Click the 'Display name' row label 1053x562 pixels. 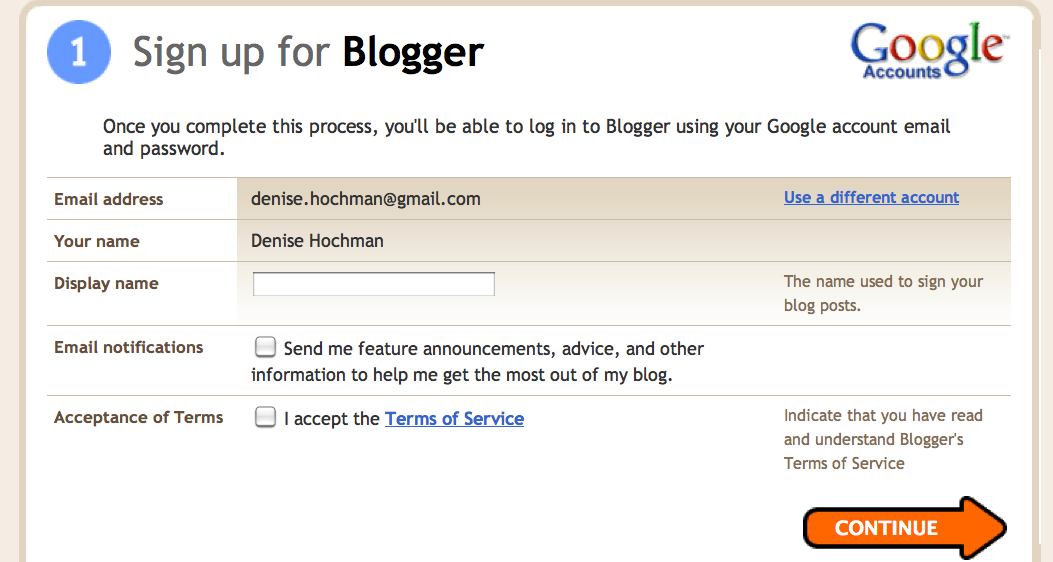[106, 283]
